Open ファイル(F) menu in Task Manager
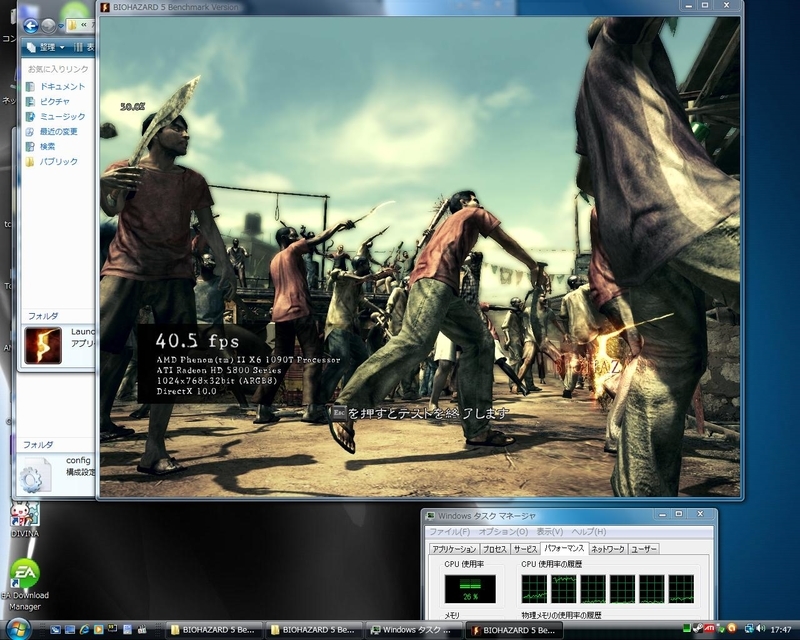Screen dimensions: 800x640 click(449, 532)
